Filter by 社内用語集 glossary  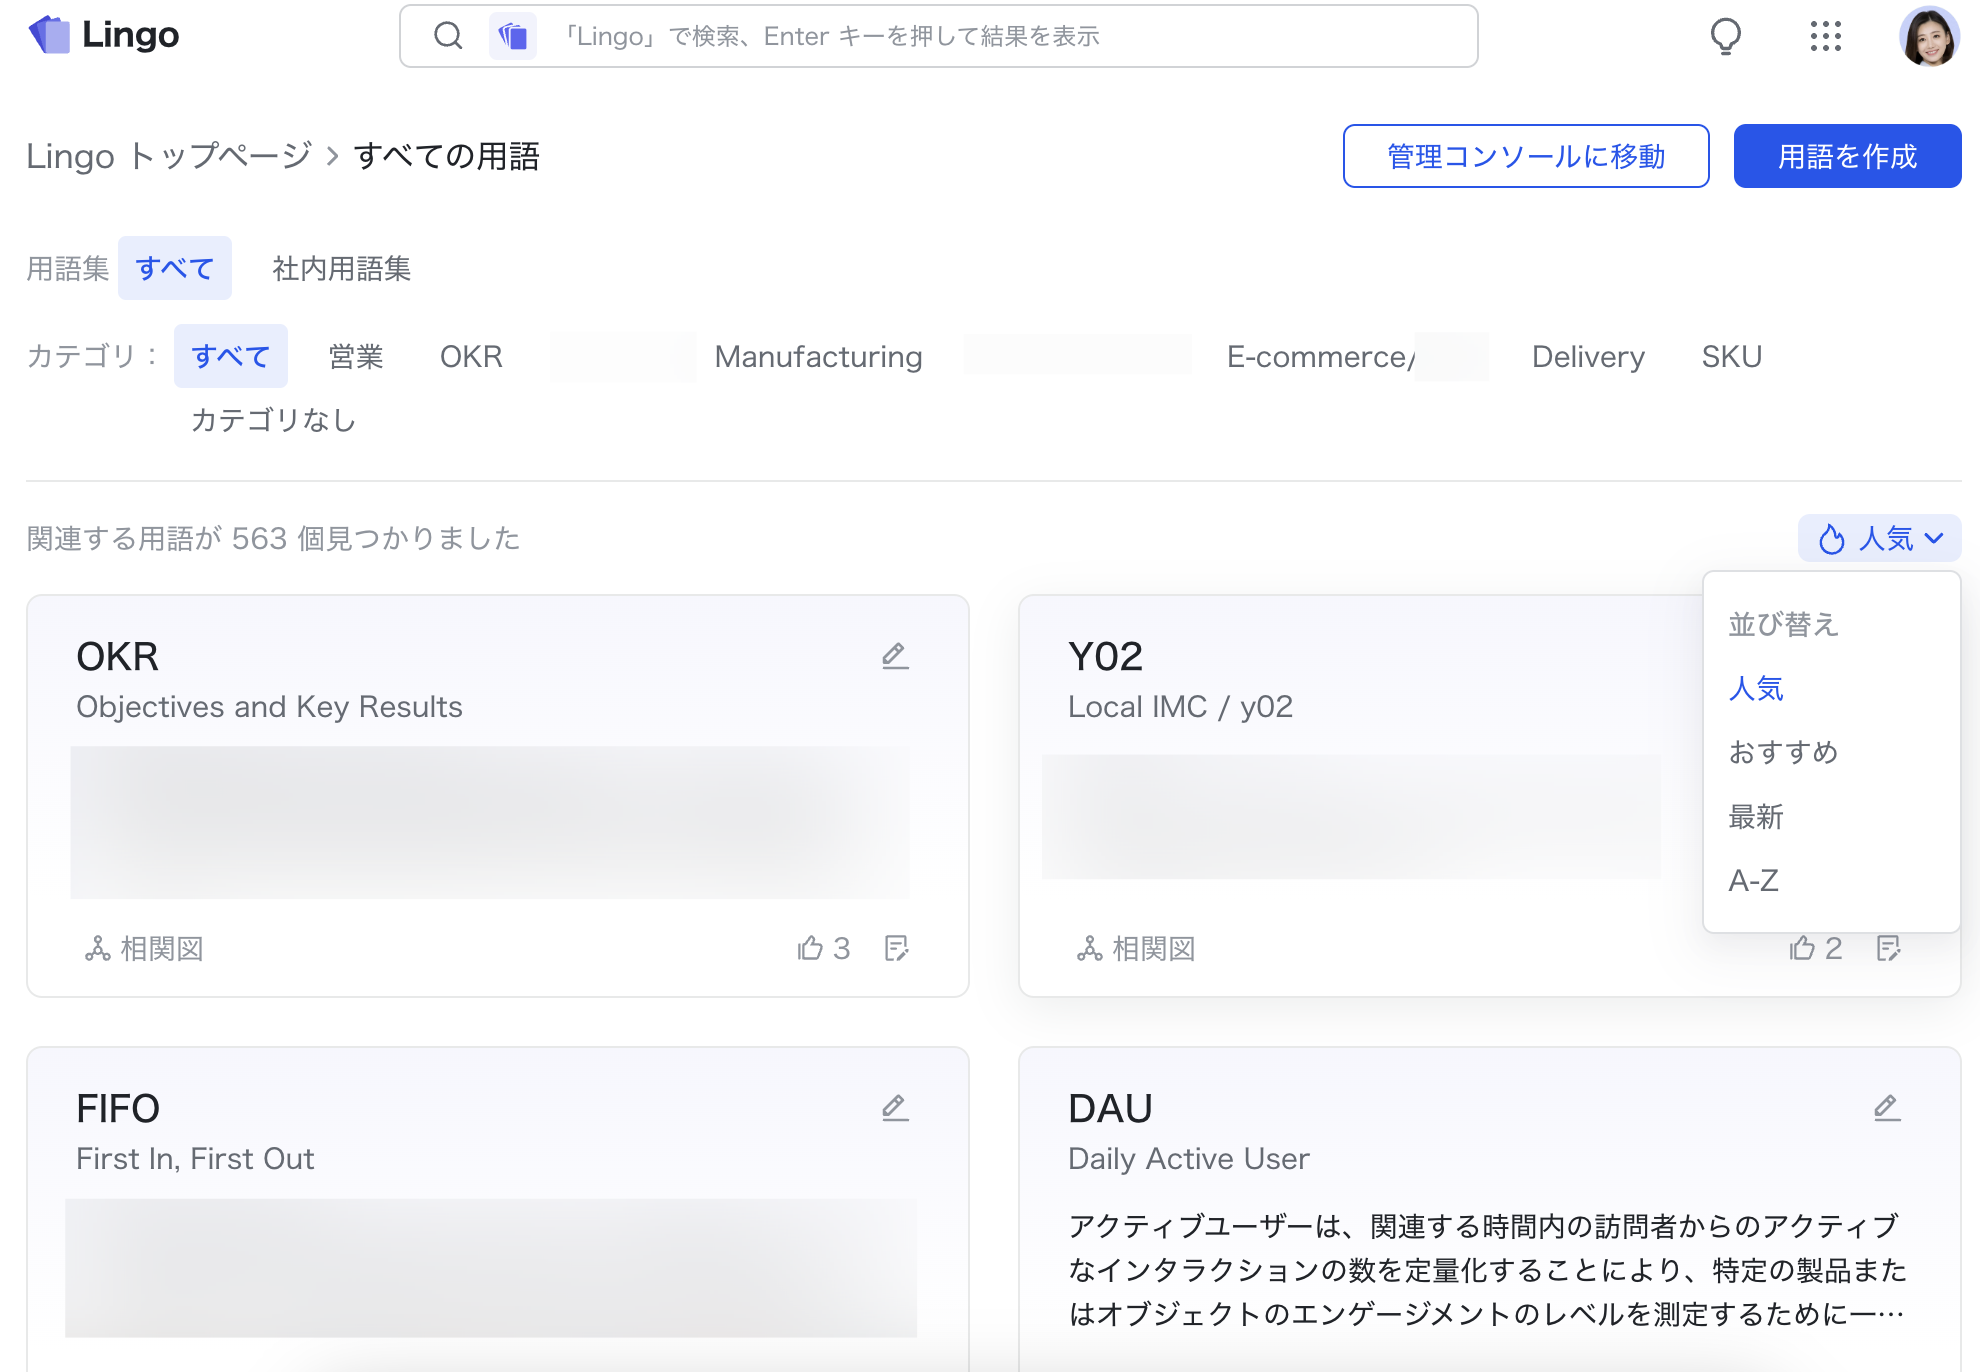tap(341, 269)
